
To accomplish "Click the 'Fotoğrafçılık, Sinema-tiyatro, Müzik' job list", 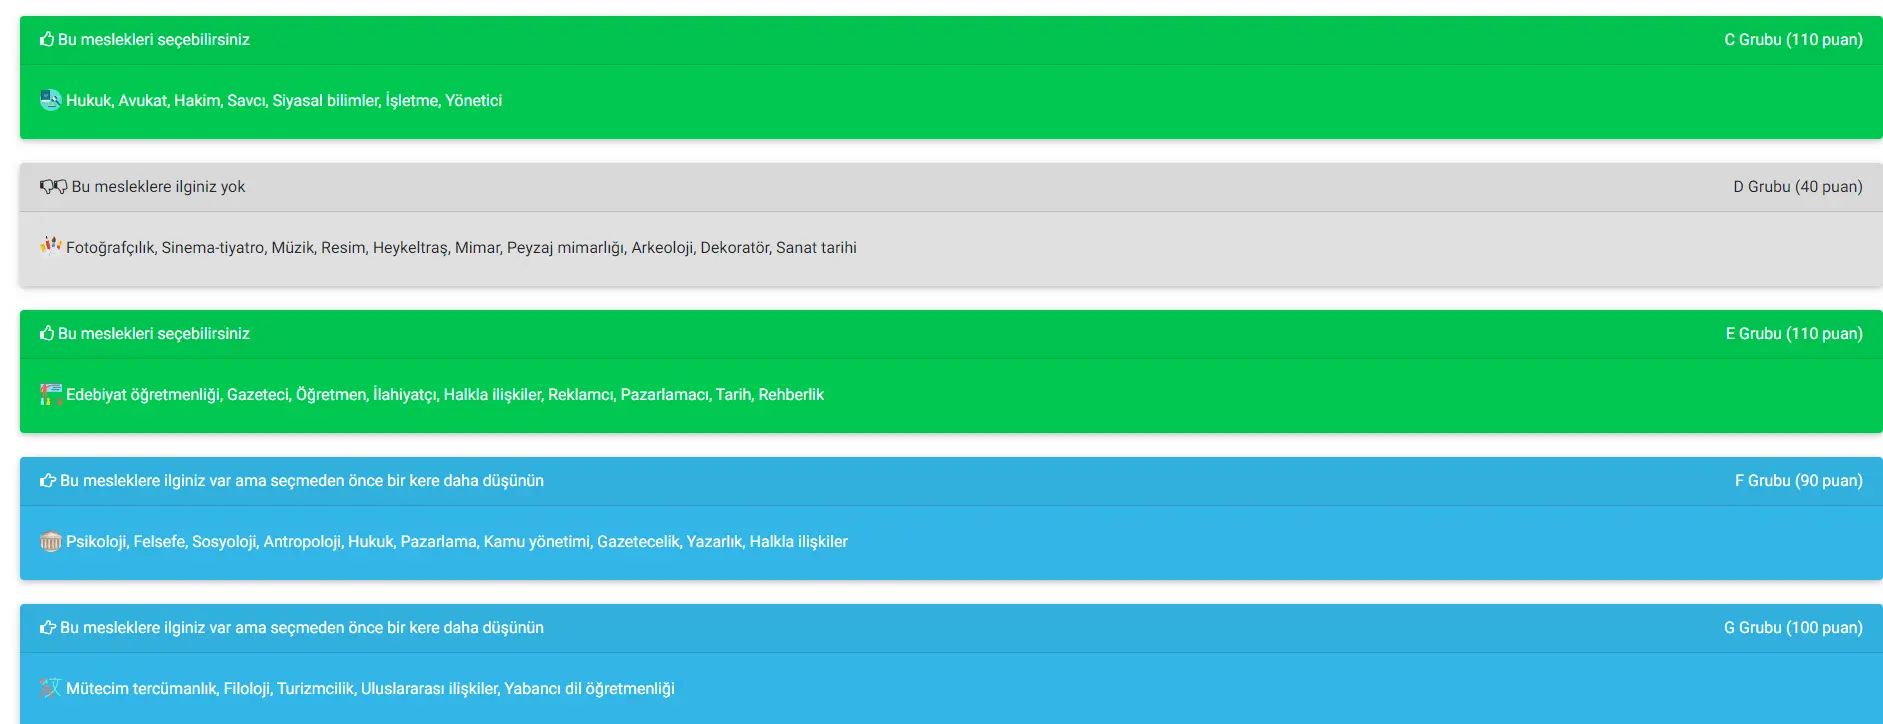I will tap(461, 248).
